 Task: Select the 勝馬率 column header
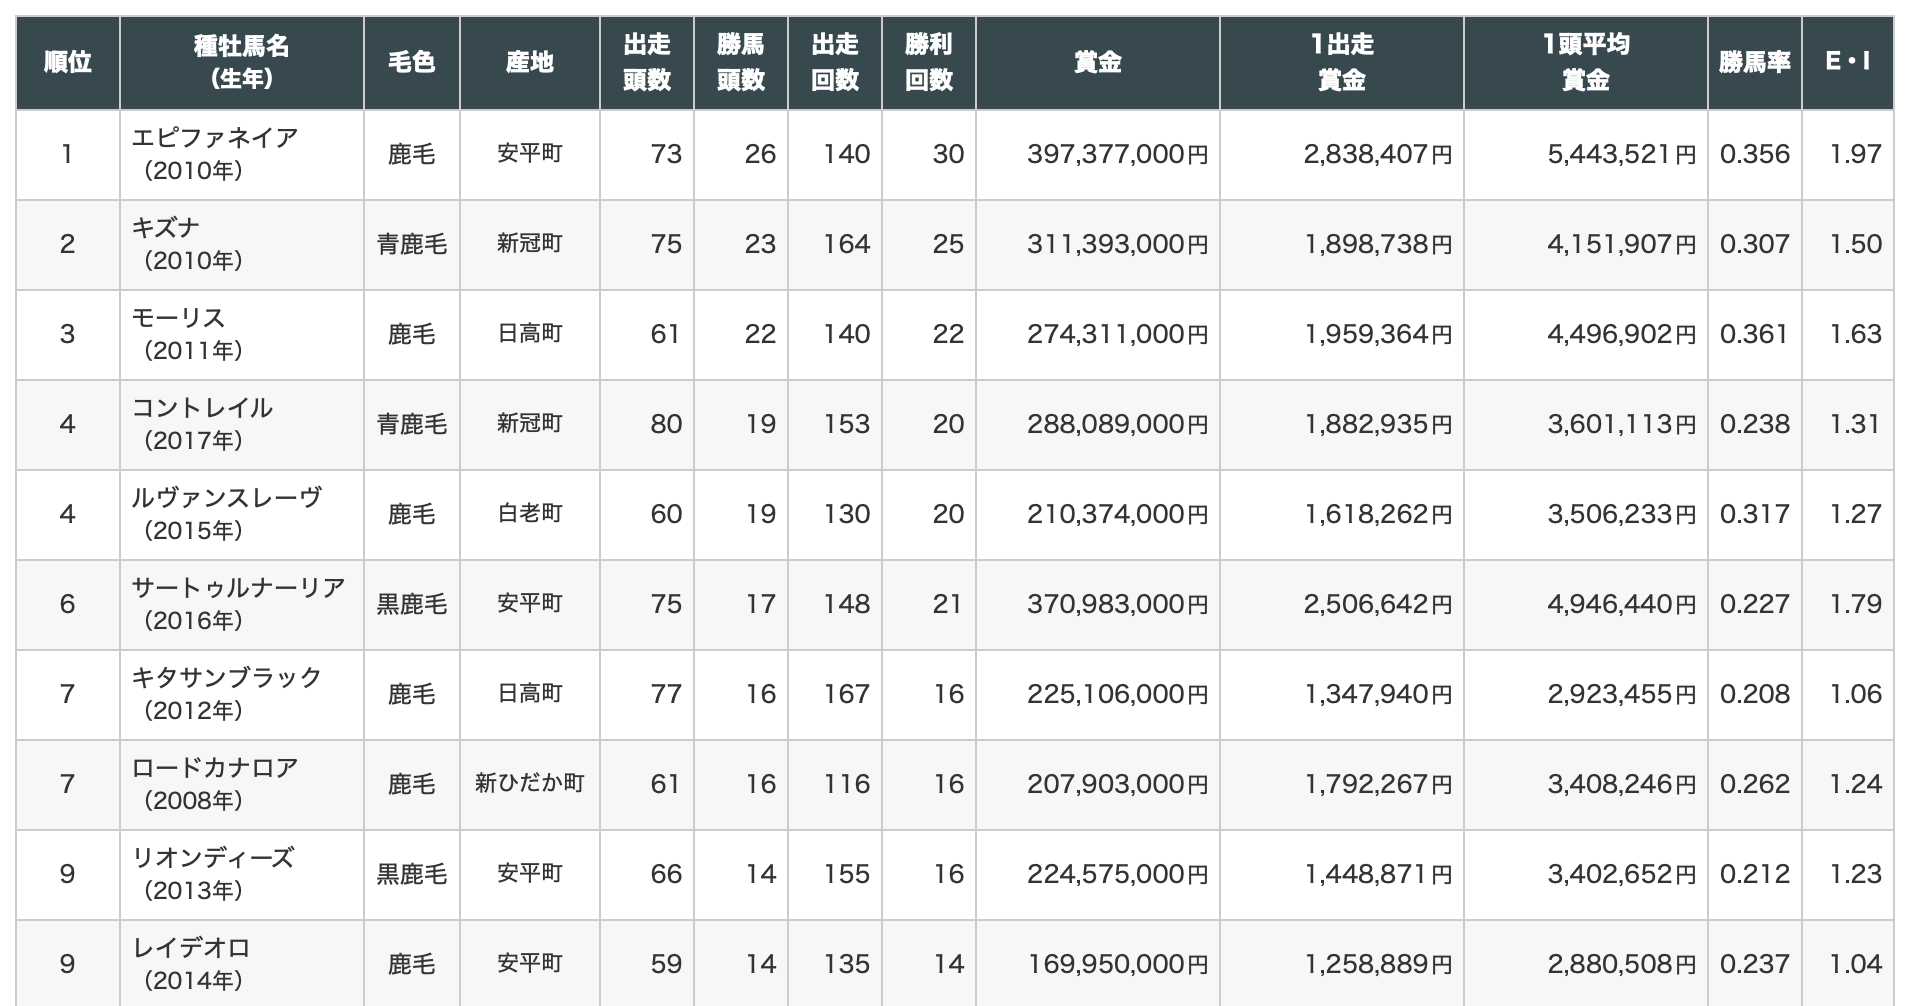click(1754, 62)
